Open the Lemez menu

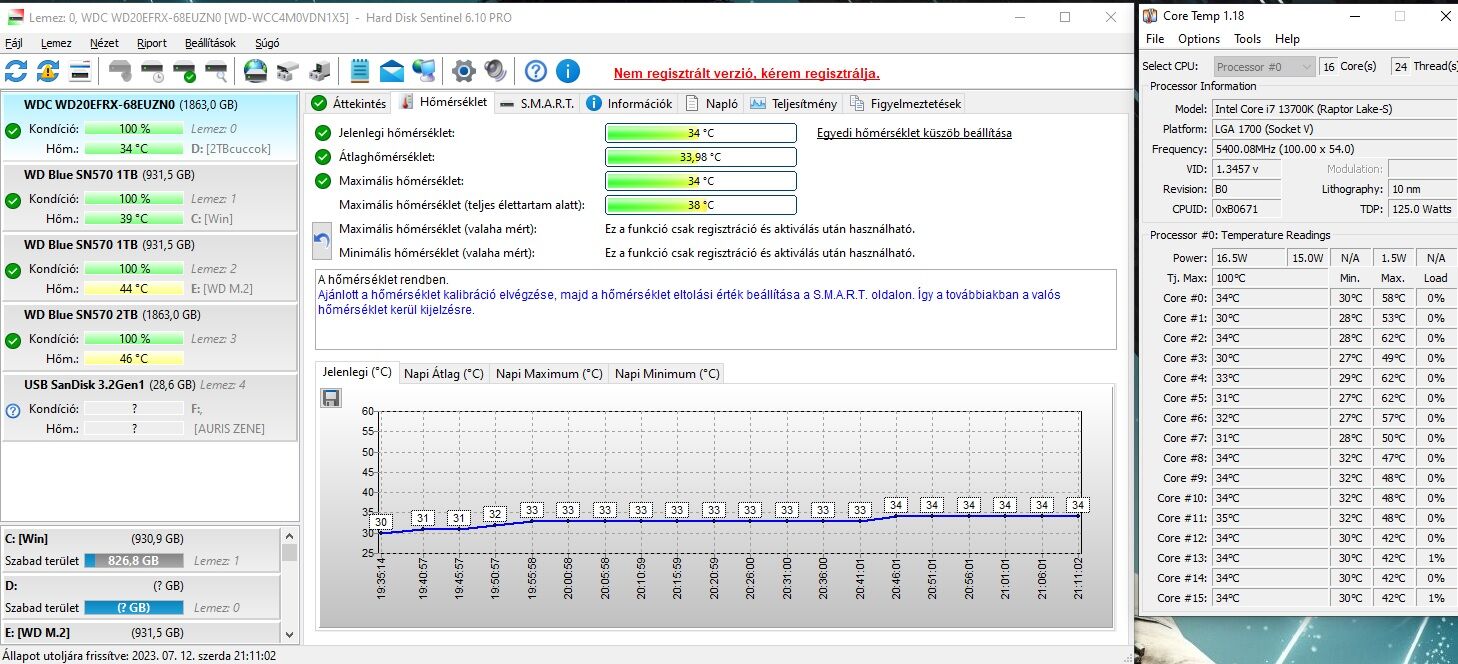tap(56, 43)
